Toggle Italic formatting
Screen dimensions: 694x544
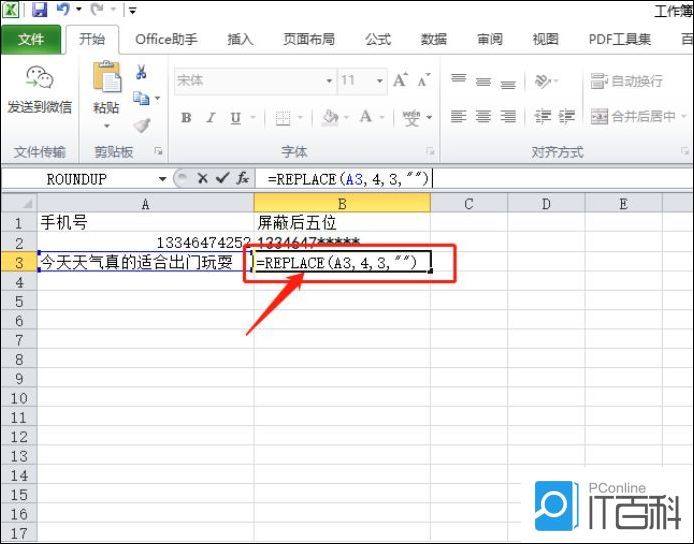click(x=211, y=118)
